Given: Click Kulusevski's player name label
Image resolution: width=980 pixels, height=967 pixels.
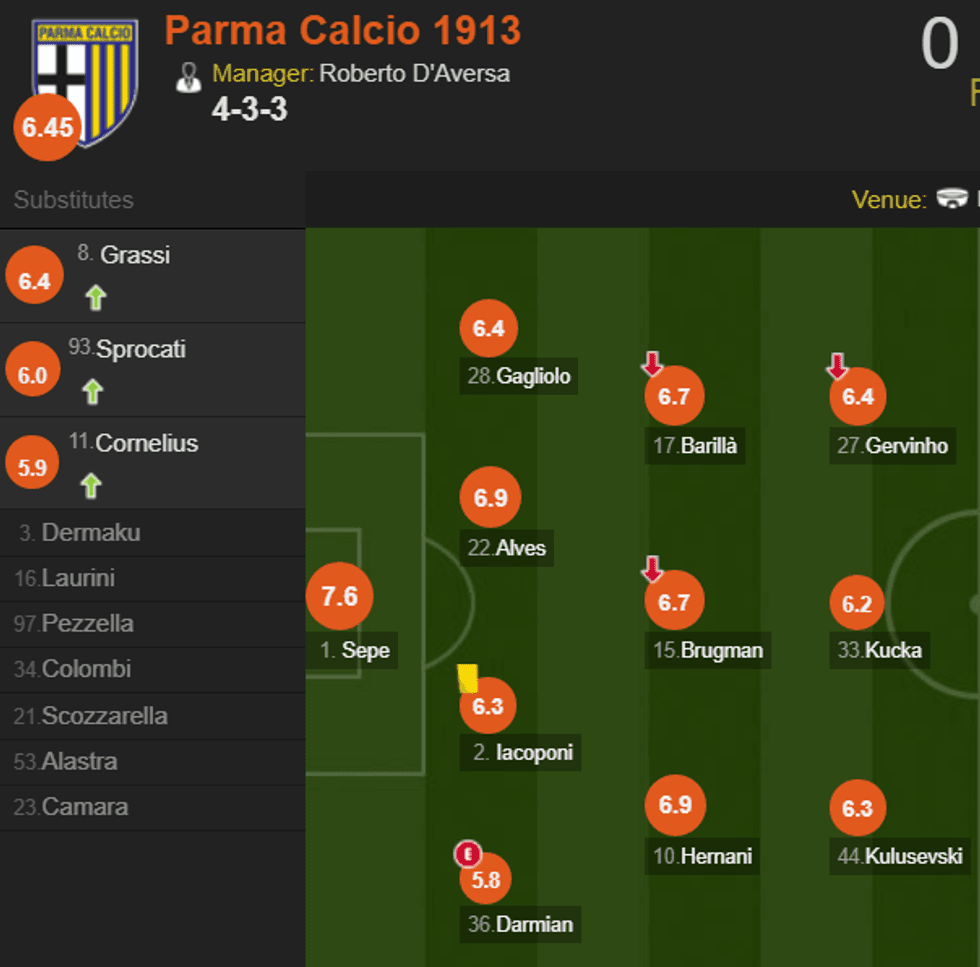Looking at the screenshot, I should pyautogui.click(x=913, y=856).
